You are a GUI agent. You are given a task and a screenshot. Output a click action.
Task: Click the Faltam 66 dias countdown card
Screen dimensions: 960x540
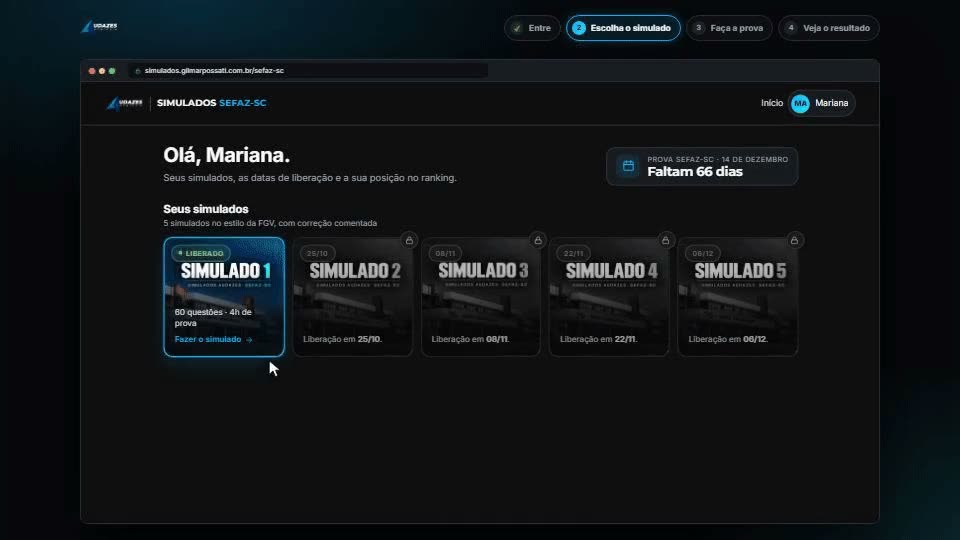tap(702, 166)
